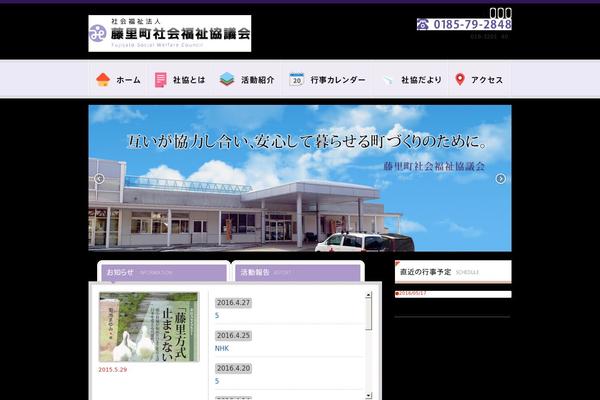Open the ホーム menu item
600x400 pixels.
click(x=119, y=80)
